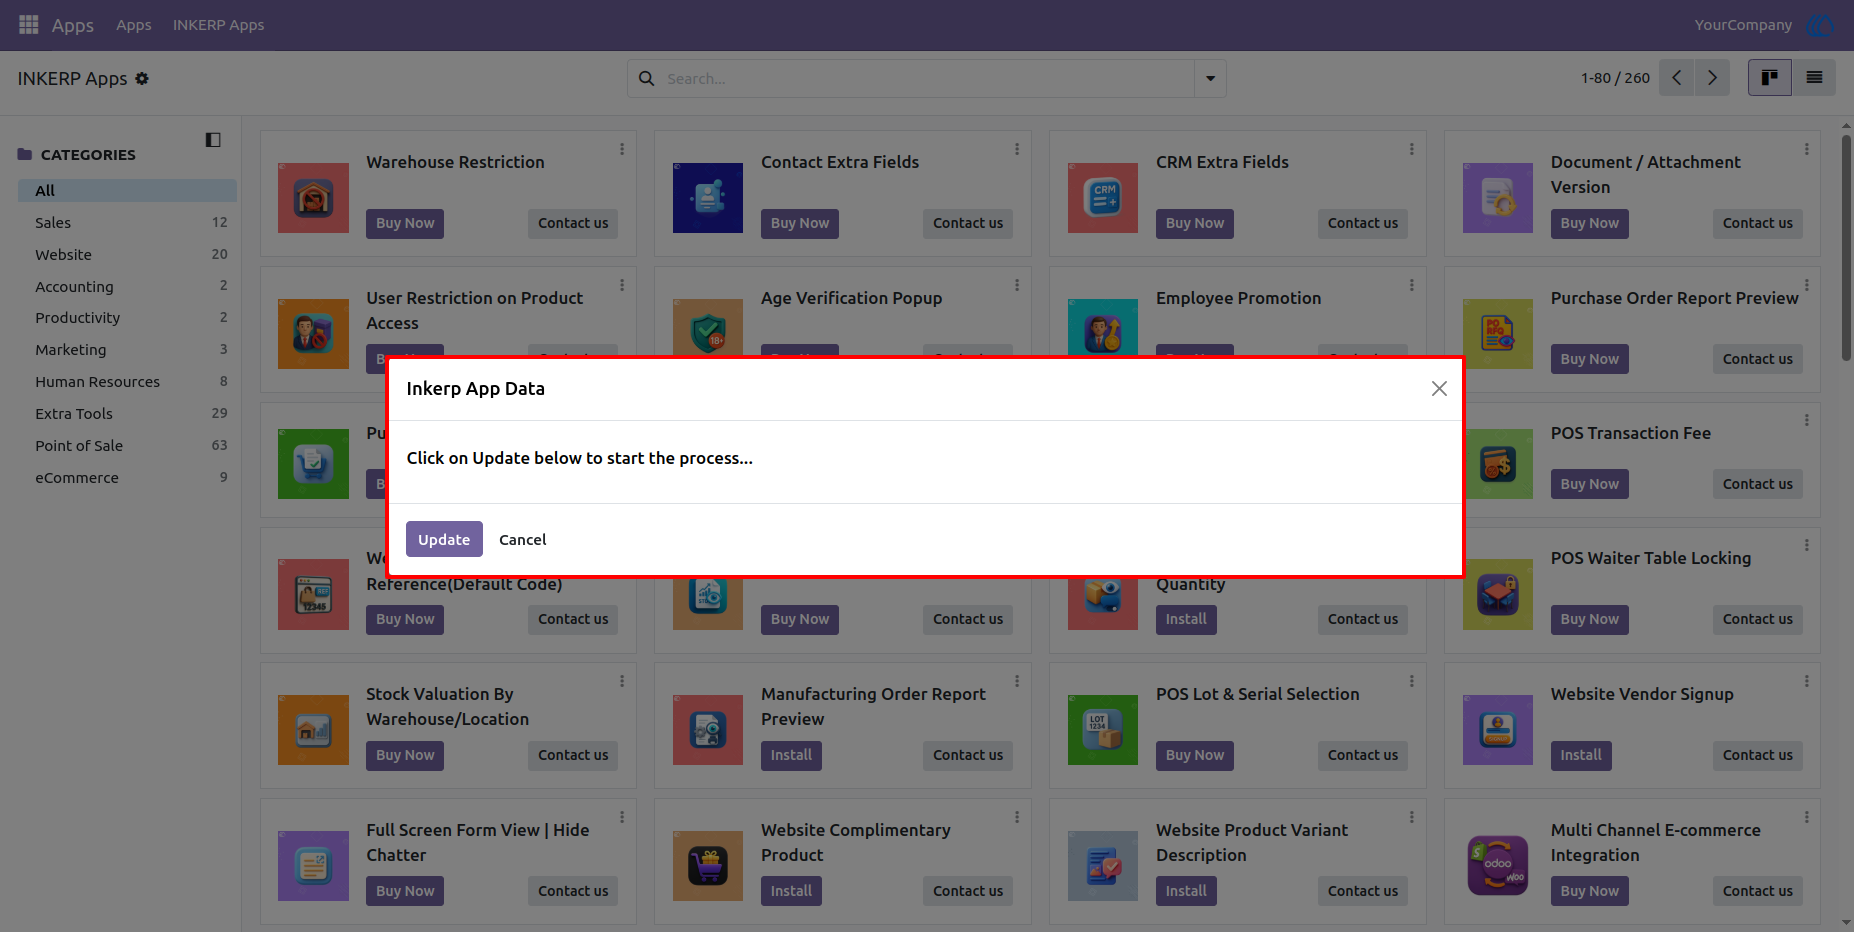Click the CRM Extra Fields app icon

click(1103, 198)
